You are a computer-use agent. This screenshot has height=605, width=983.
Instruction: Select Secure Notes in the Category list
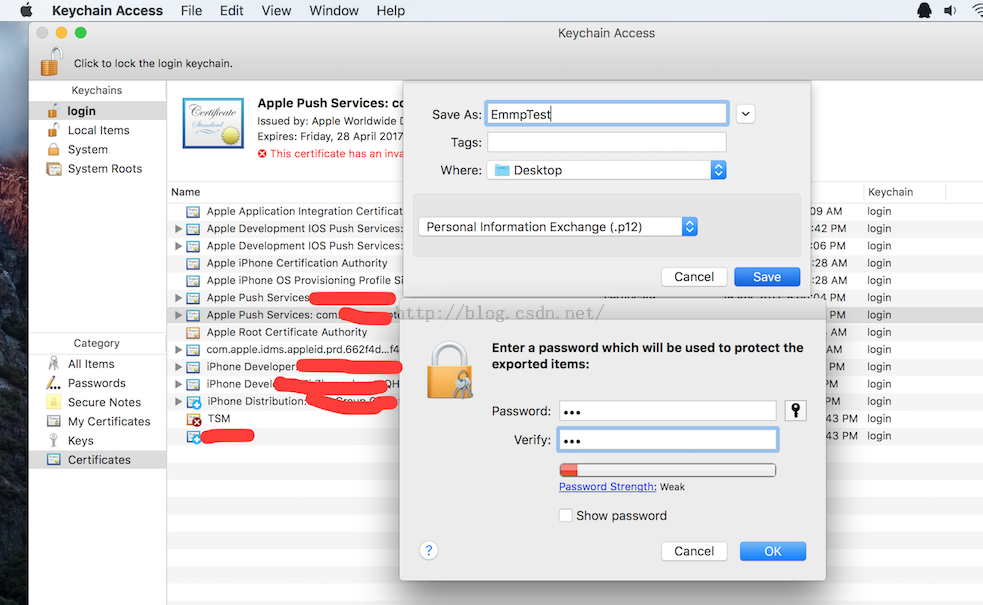104,402
